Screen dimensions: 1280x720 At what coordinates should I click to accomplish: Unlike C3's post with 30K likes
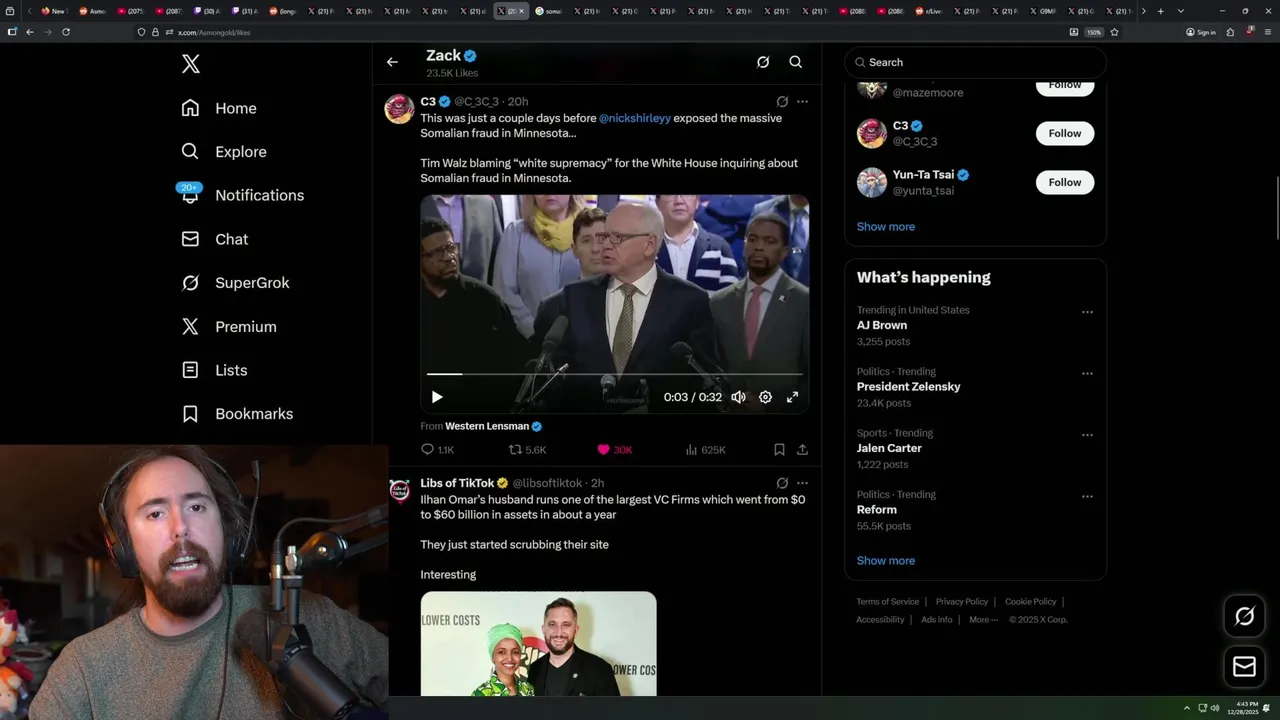614,450
